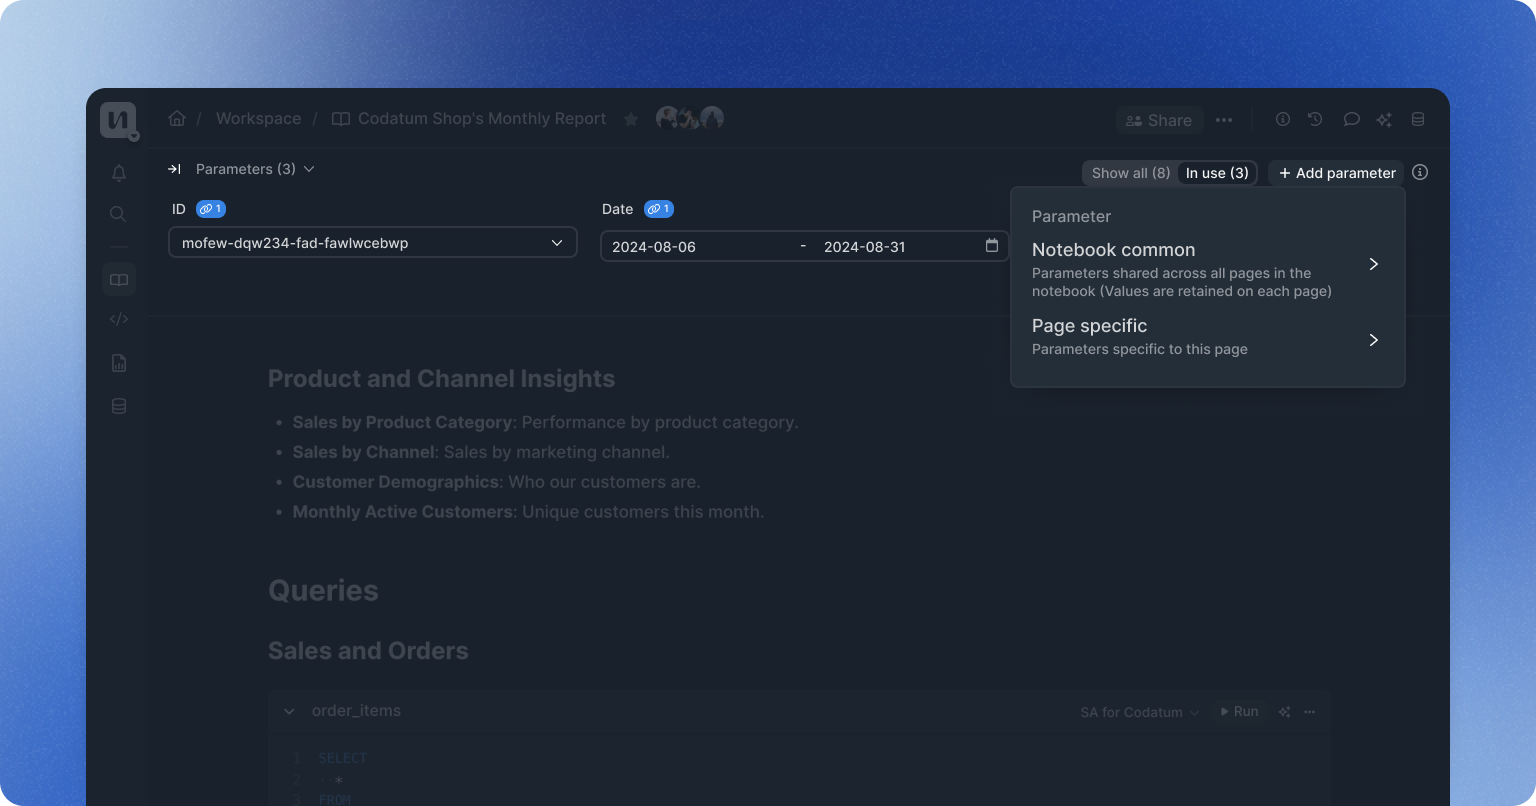
Task: Open the database icon in left sidebar
Action: click(x=118, y=407)
